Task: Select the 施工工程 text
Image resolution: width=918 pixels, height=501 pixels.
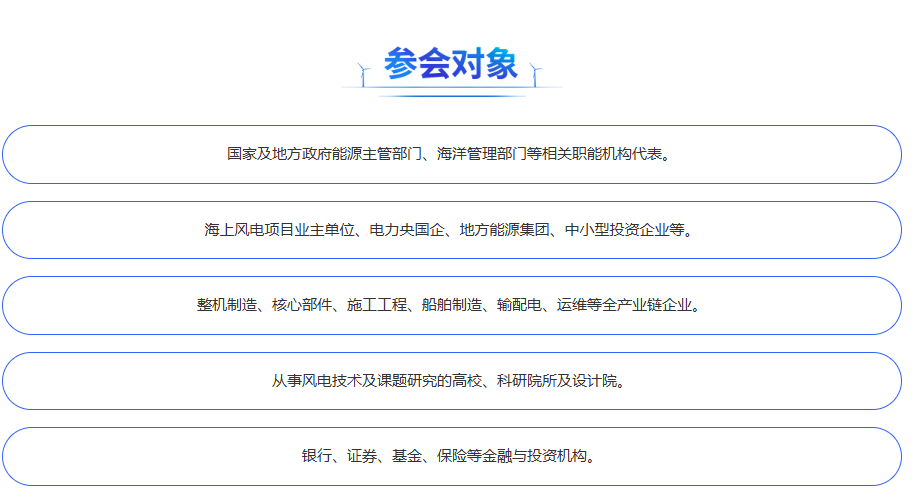Action: (x=377, y=305)
